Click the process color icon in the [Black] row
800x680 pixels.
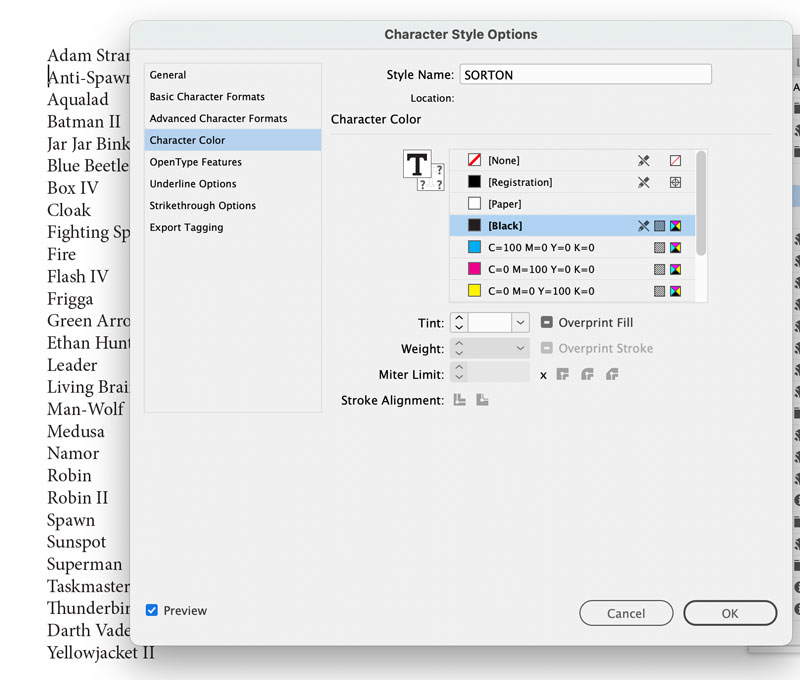660,226
